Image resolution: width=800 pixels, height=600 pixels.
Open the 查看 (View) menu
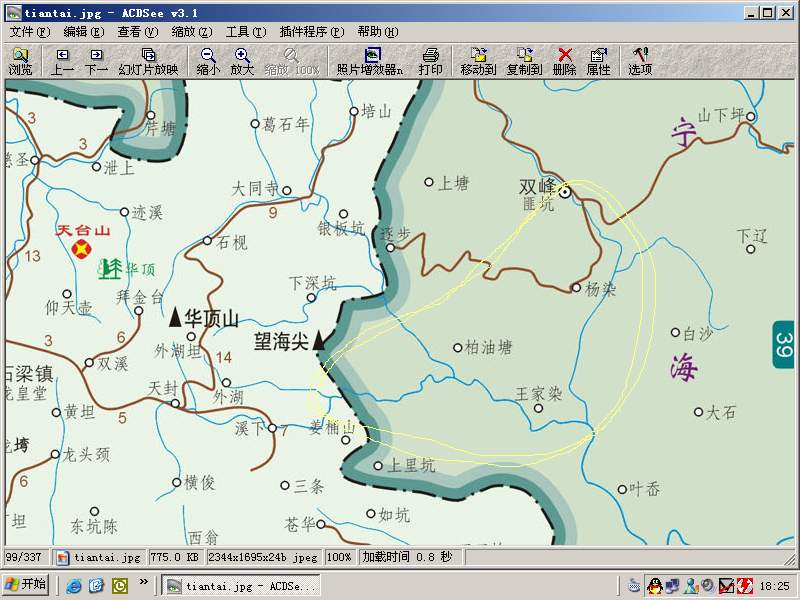136,32
